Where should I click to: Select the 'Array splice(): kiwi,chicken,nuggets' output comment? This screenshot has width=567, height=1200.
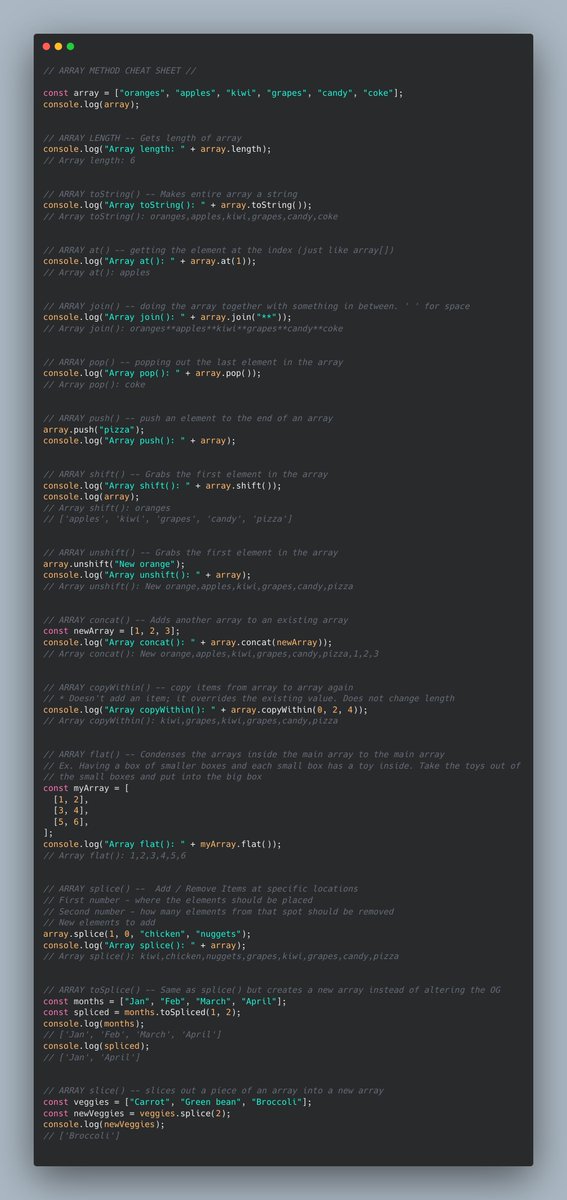221,955
